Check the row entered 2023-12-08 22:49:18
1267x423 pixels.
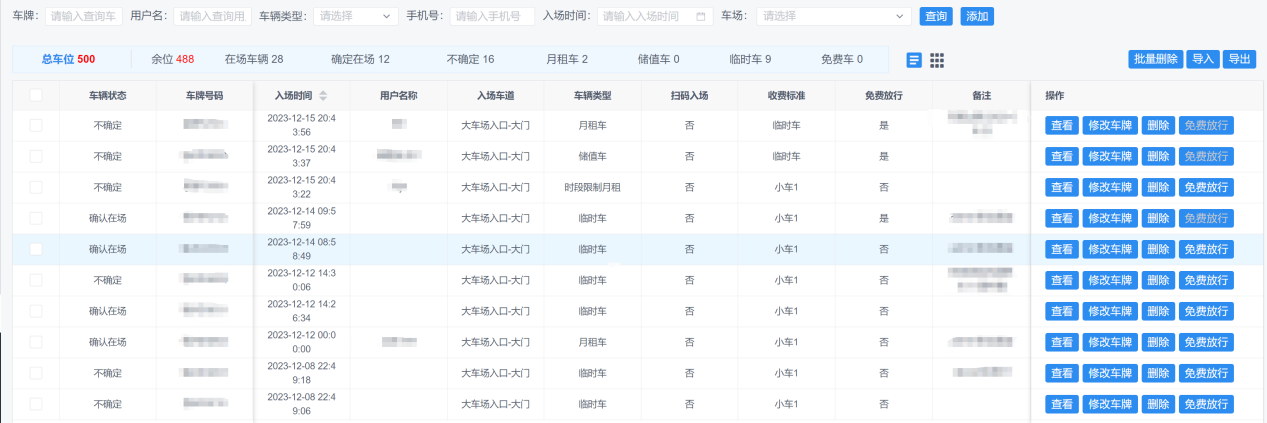click(36, 373)
